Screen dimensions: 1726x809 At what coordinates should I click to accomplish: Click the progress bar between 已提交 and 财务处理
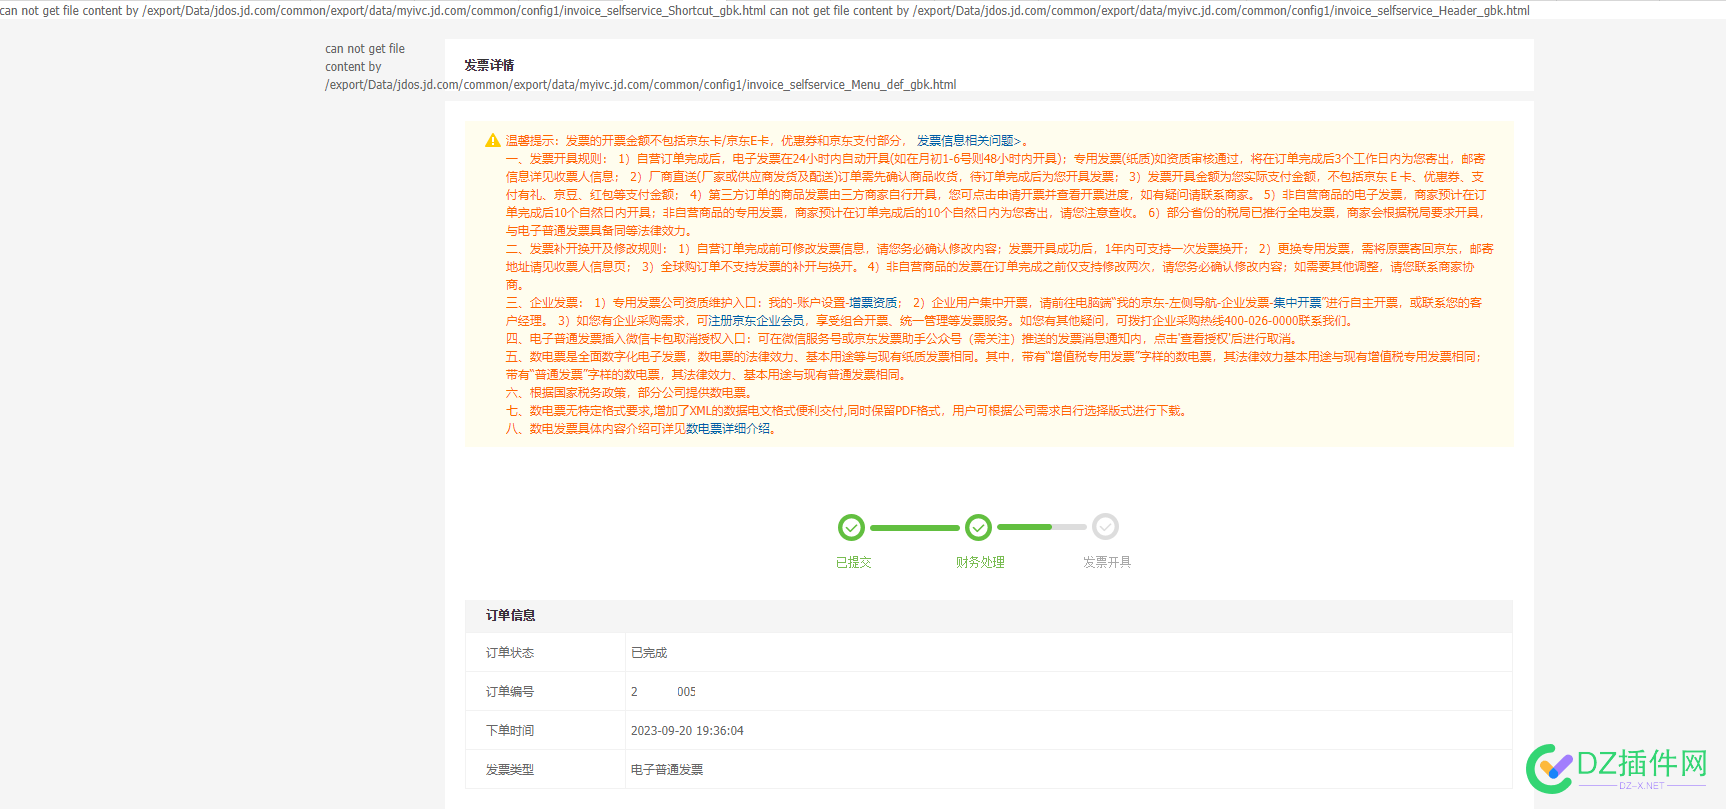pyautogui.click(x=914, y=527)
